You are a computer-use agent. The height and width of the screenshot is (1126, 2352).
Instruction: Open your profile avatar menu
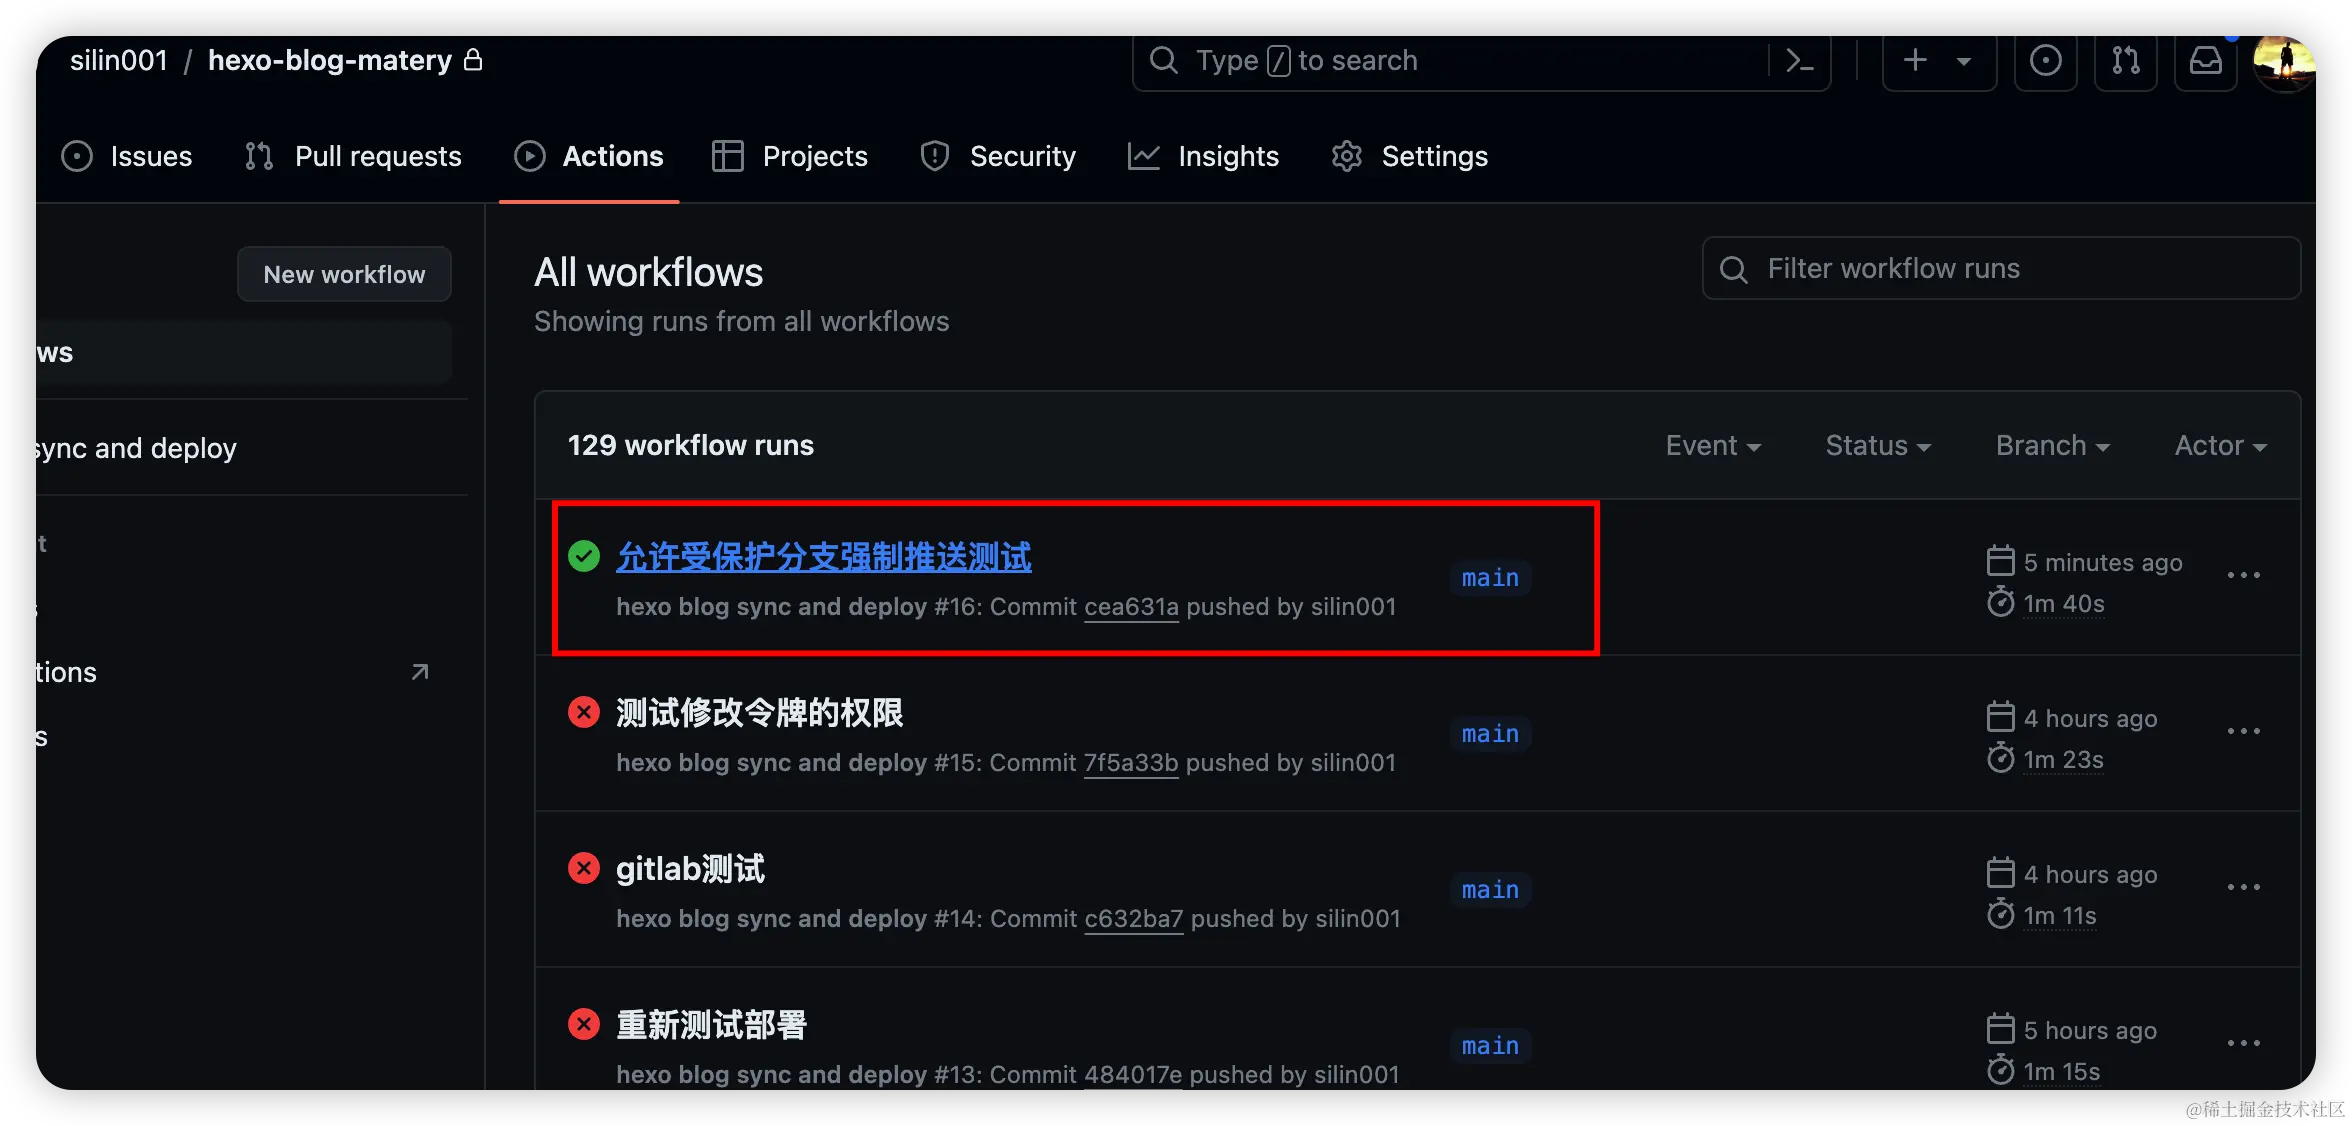(2286, 63)
